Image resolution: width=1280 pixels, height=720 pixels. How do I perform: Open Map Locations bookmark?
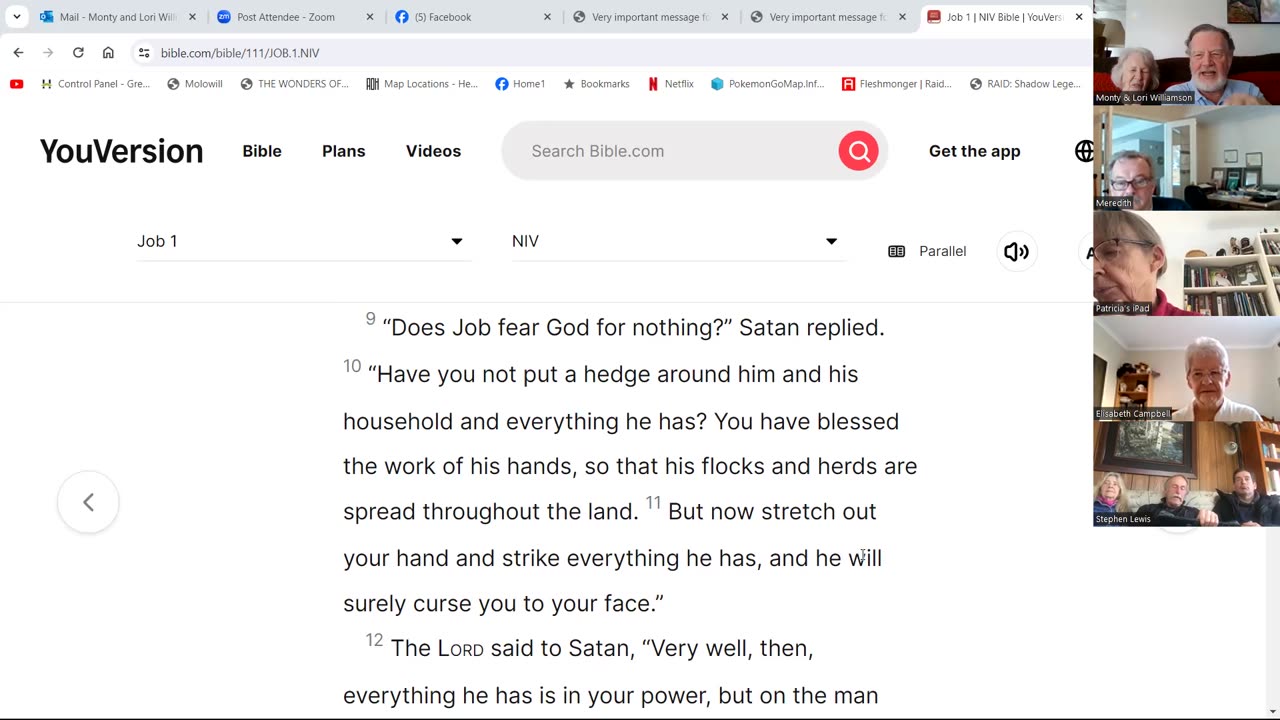coord(422,84)
